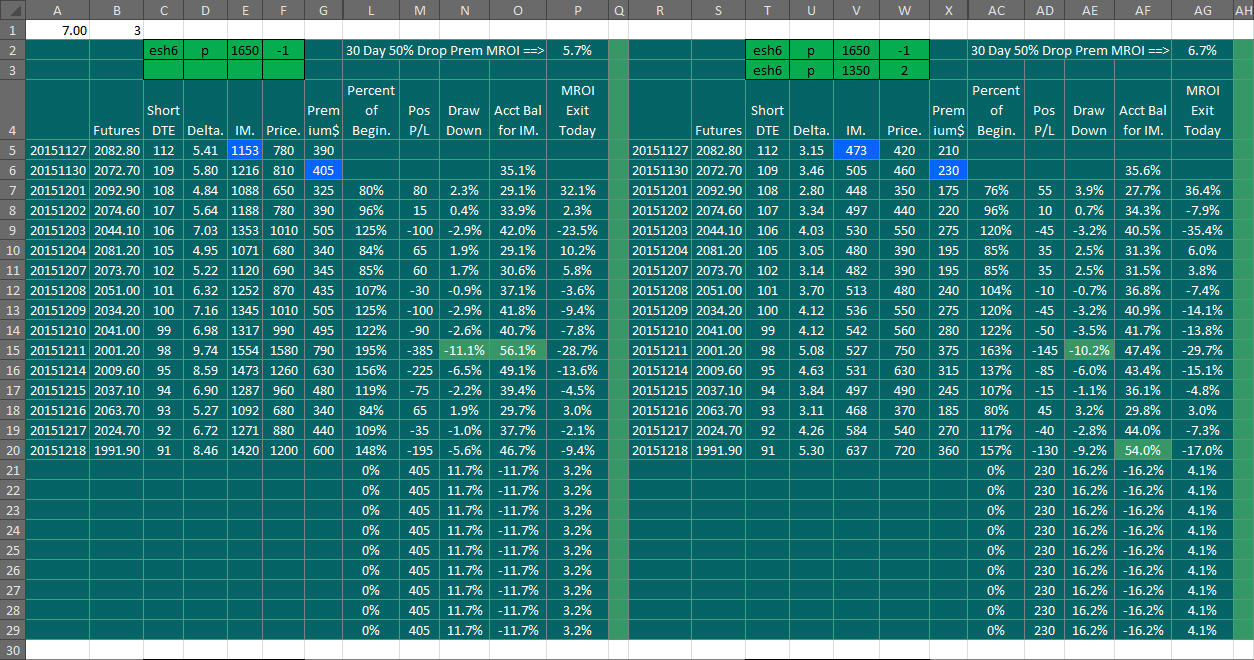Click green cell 1350 in column V
The height and width of the screenshot is (660, 1254).
tap(856, 70)
